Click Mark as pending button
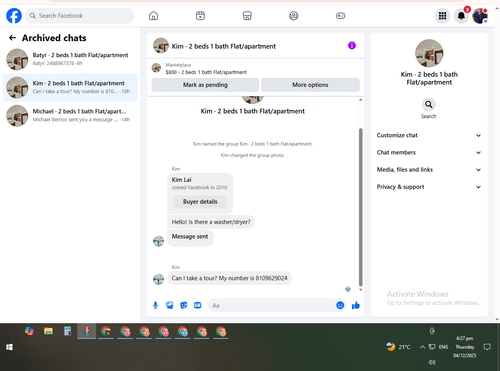Screen dimensions: 500x371 (205, 85)
